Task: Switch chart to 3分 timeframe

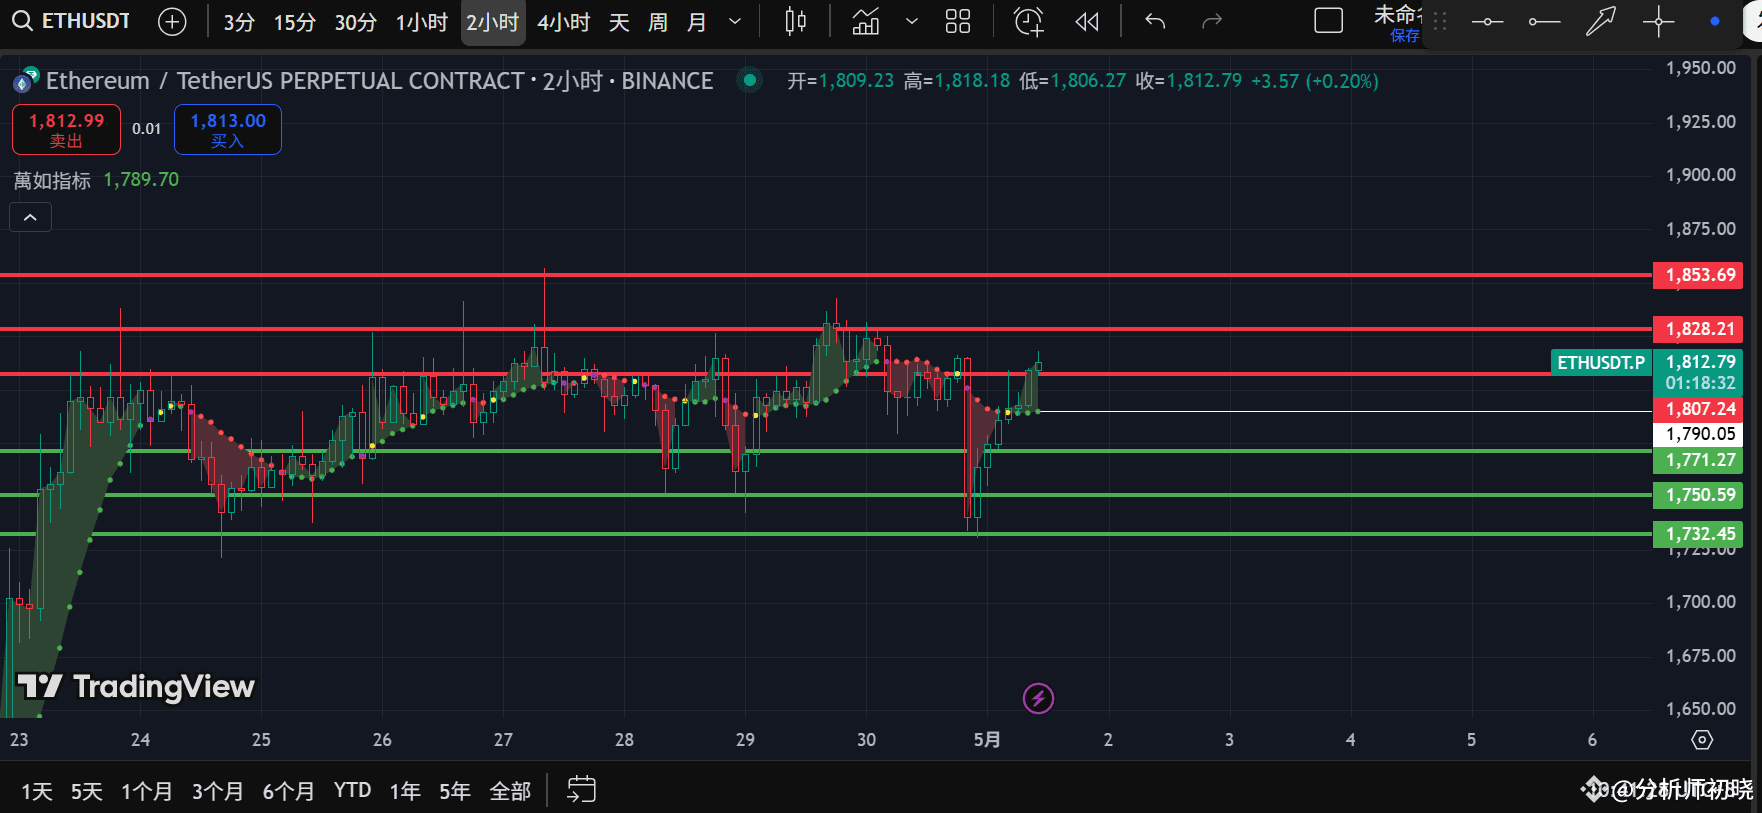Action: click(239, 22)
